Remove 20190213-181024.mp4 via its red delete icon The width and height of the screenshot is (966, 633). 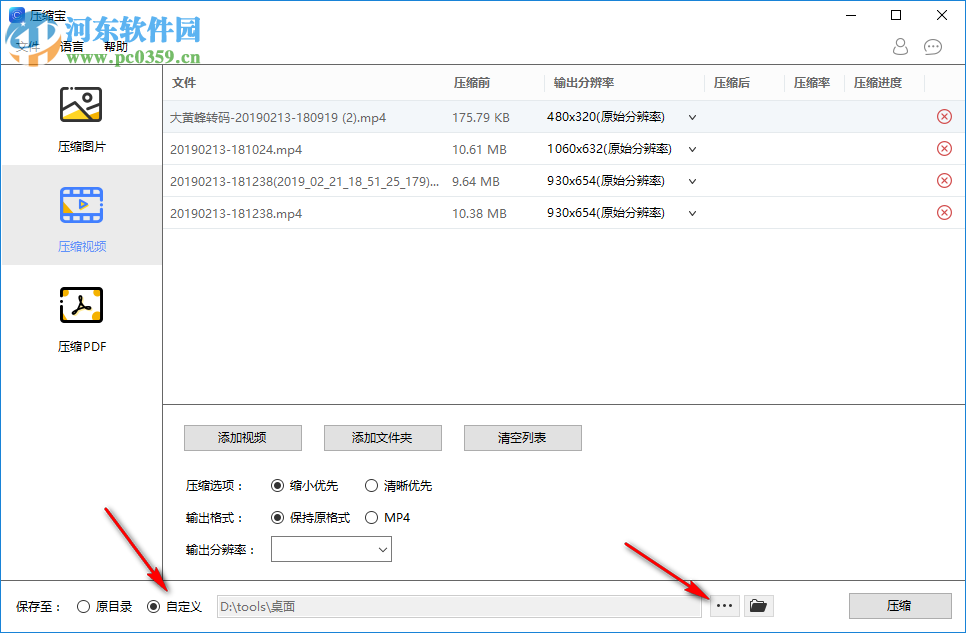click(x=943, y=148)
